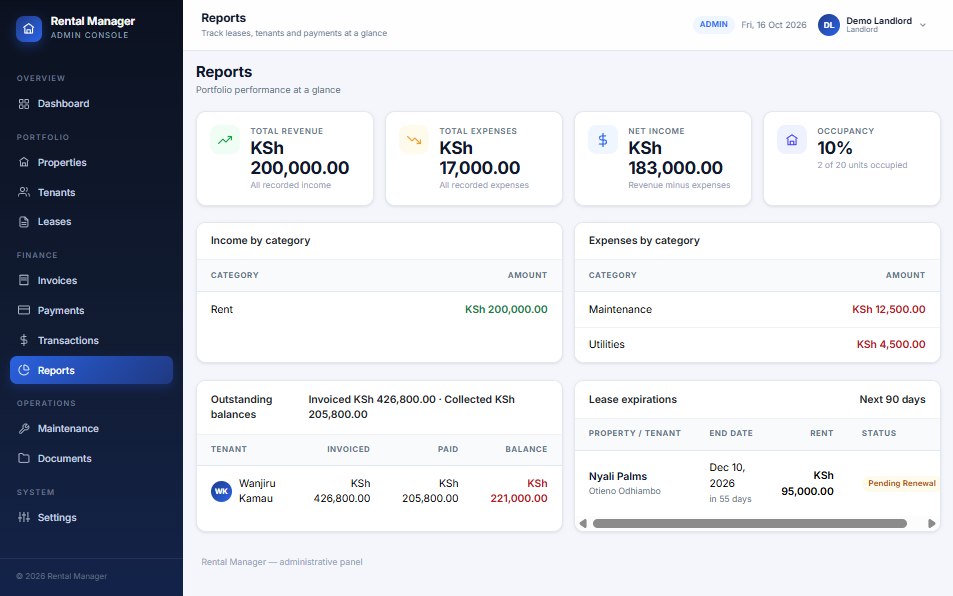Viewport: 953px width, 596px height.
Task: Click the Next 90 days label
Action: [892, 399]
